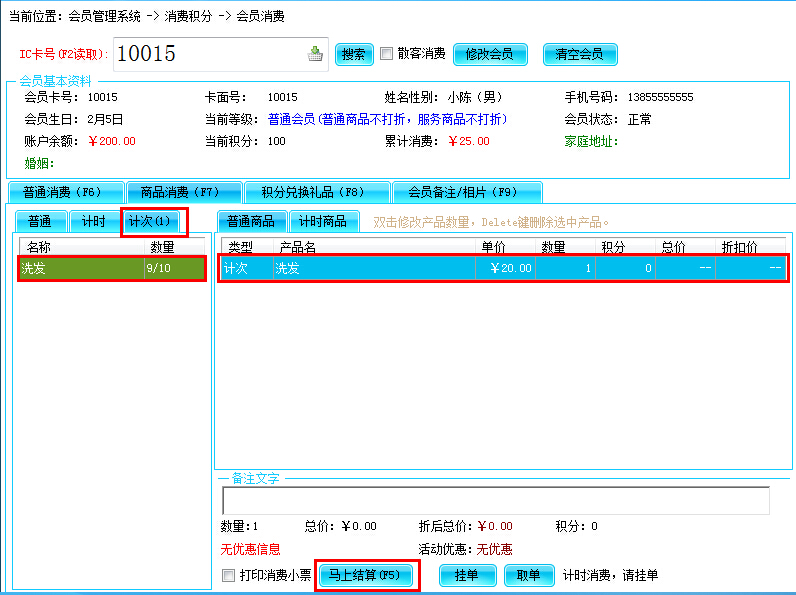Screen dimensions: 796x595
Task: Click the 马上结算 (F5) button
Action: coord(365,575)
